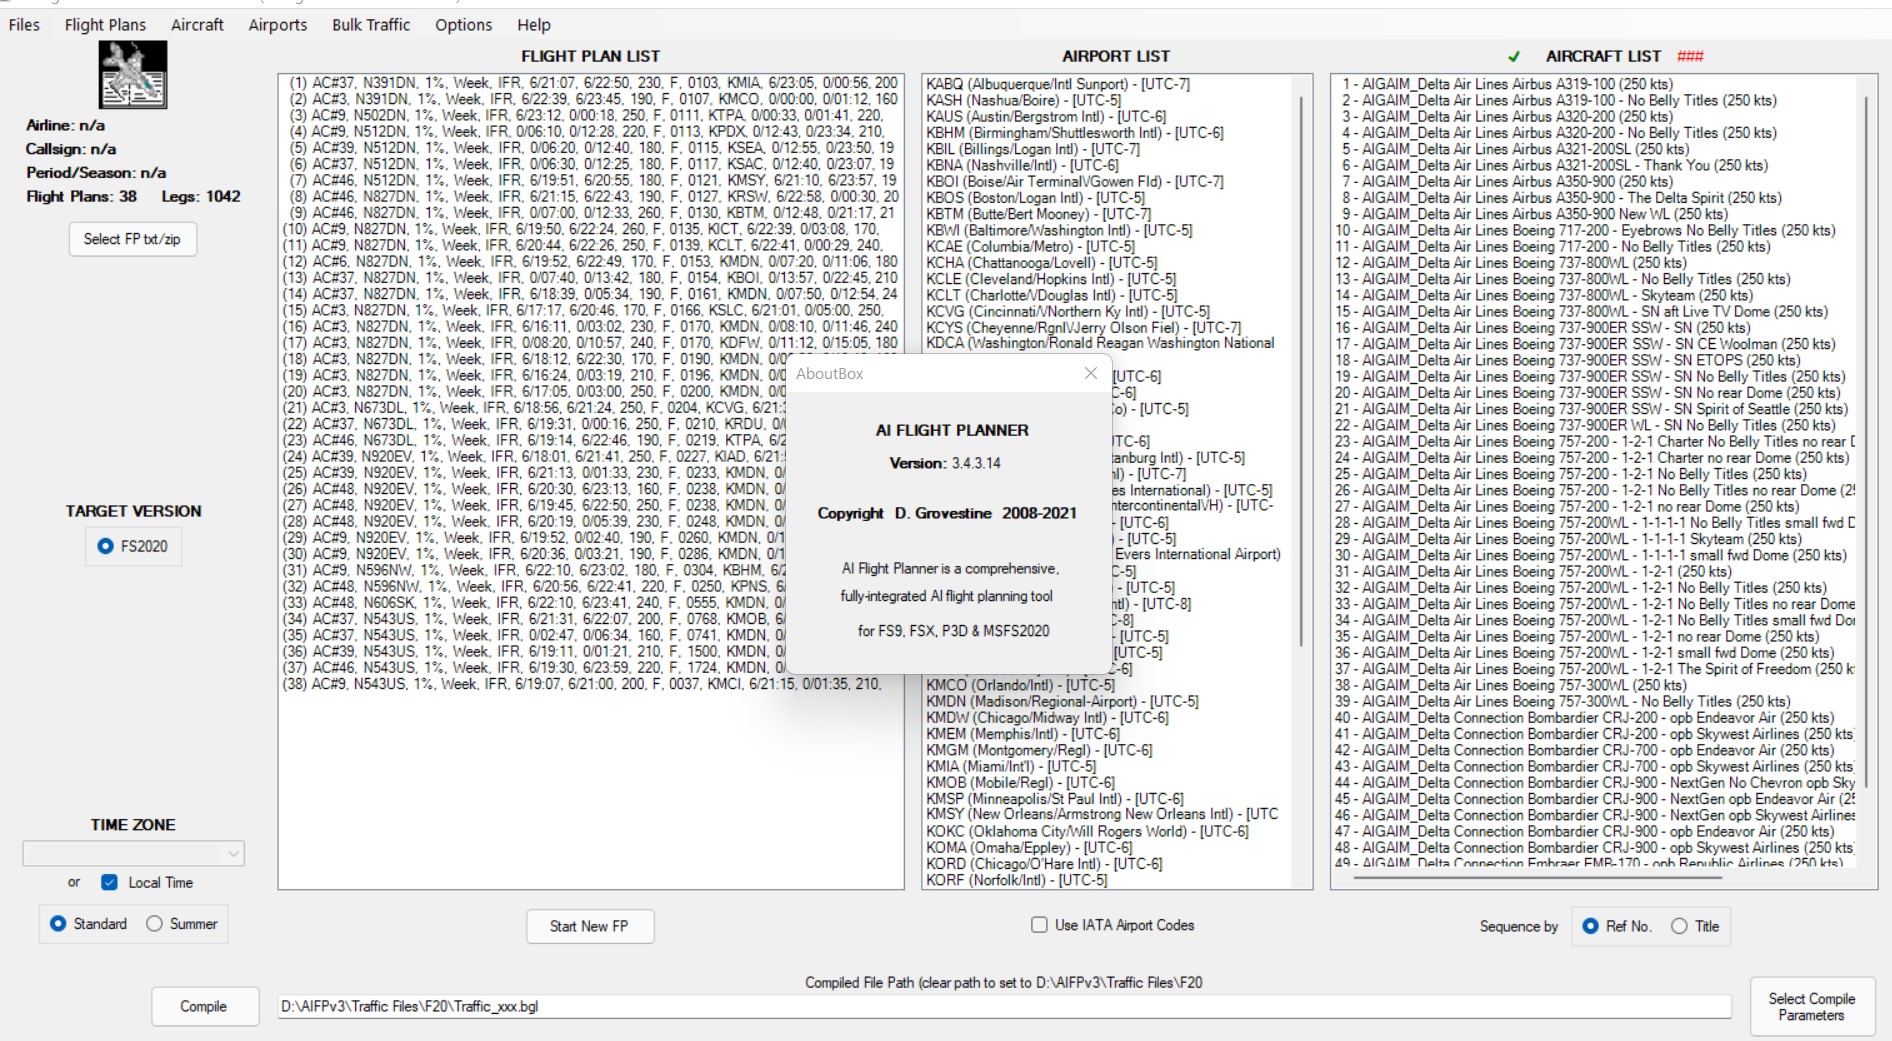
Task: Open the Help menu
Action: [534, 25]
